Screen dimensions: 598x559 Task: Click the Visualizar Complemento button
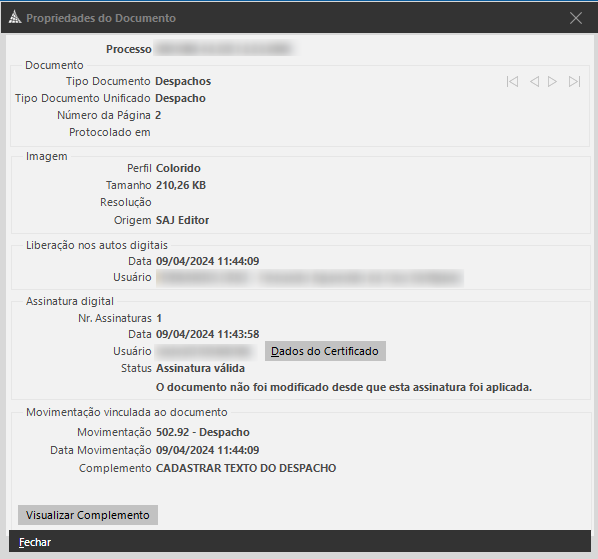[x=88, y=515]
